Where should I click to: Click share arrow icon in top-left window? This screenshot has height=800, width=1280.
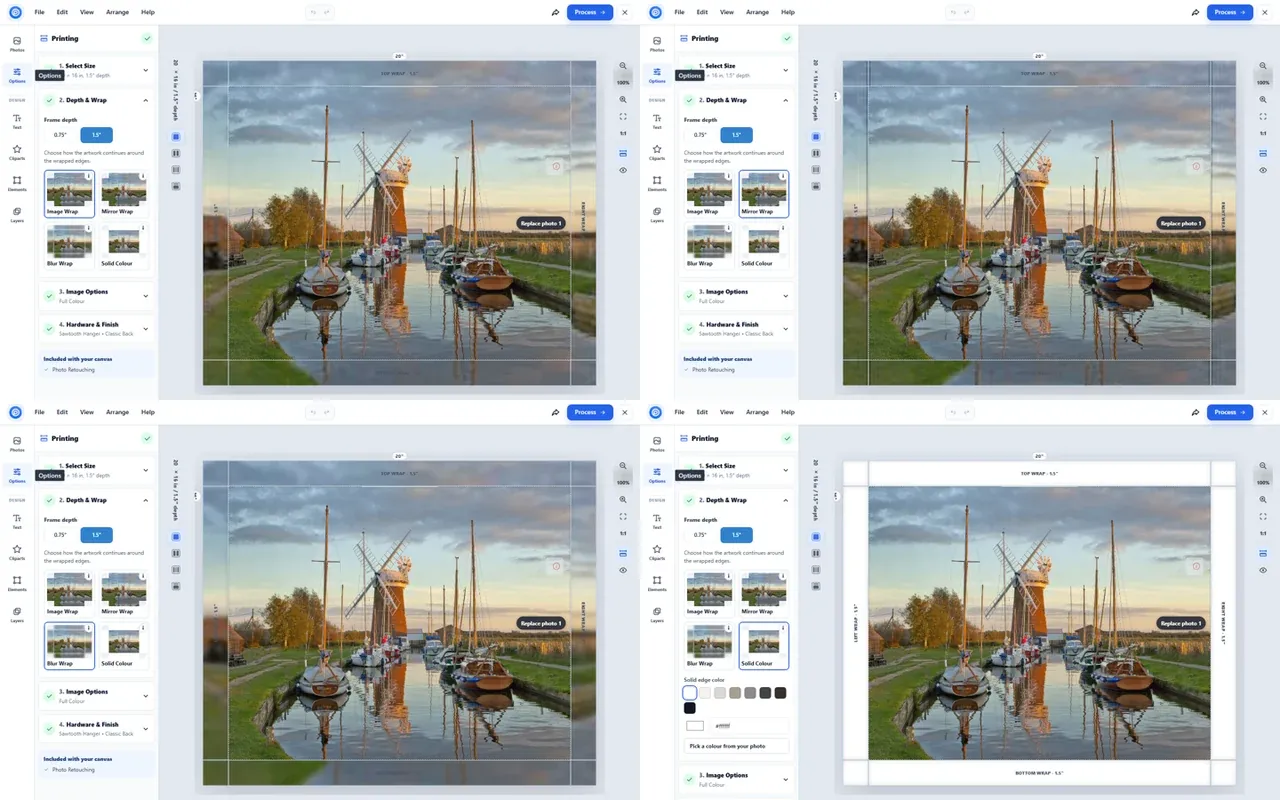pyautogui.click(x=555, y=12)
